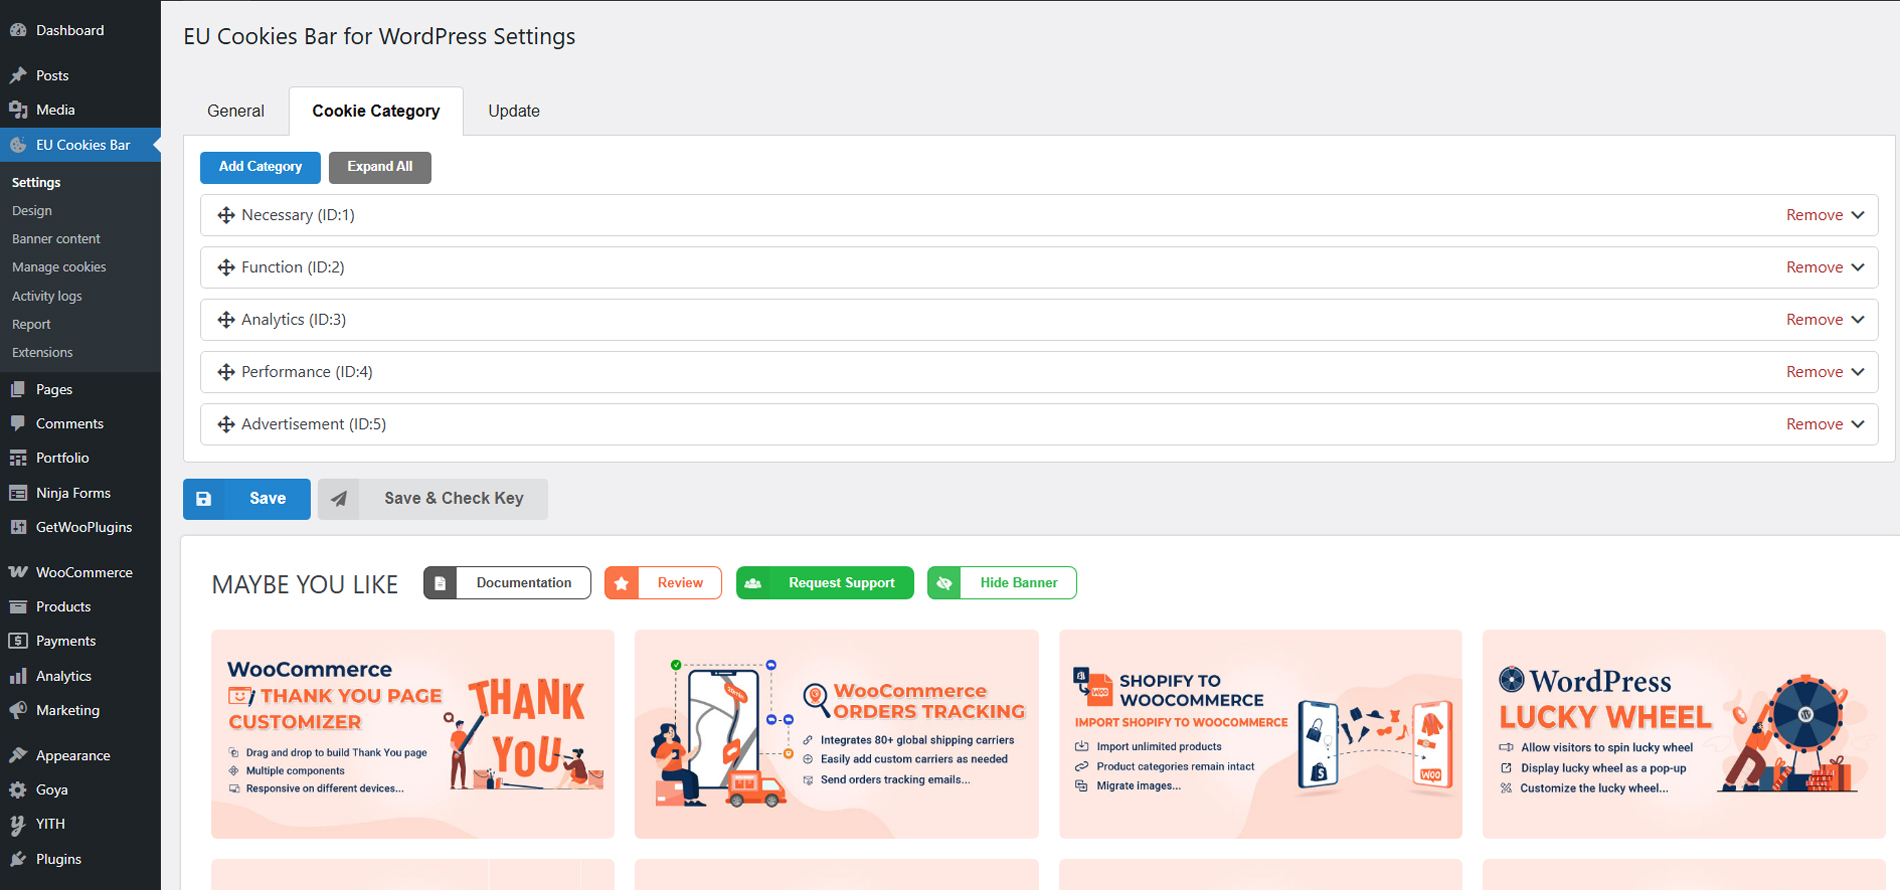Open the WordPress Lucky Wheel banner
Screen dimensions: 1900x890
click(x=1684, y=734)
